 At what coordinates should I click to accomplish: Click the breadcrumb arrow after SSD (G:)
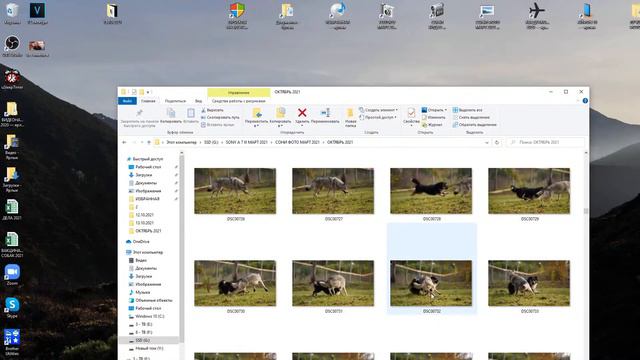(x=222, y=142)
